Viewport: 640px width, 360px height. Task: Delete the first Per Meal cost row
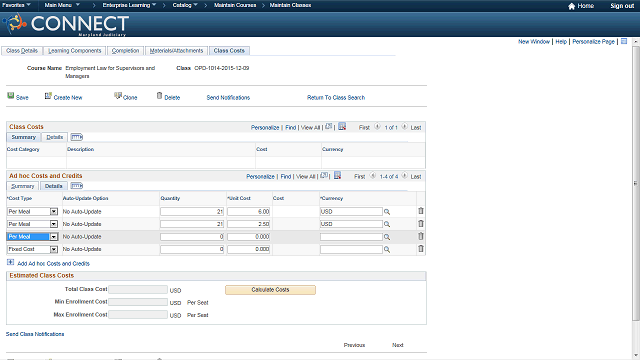420,211
